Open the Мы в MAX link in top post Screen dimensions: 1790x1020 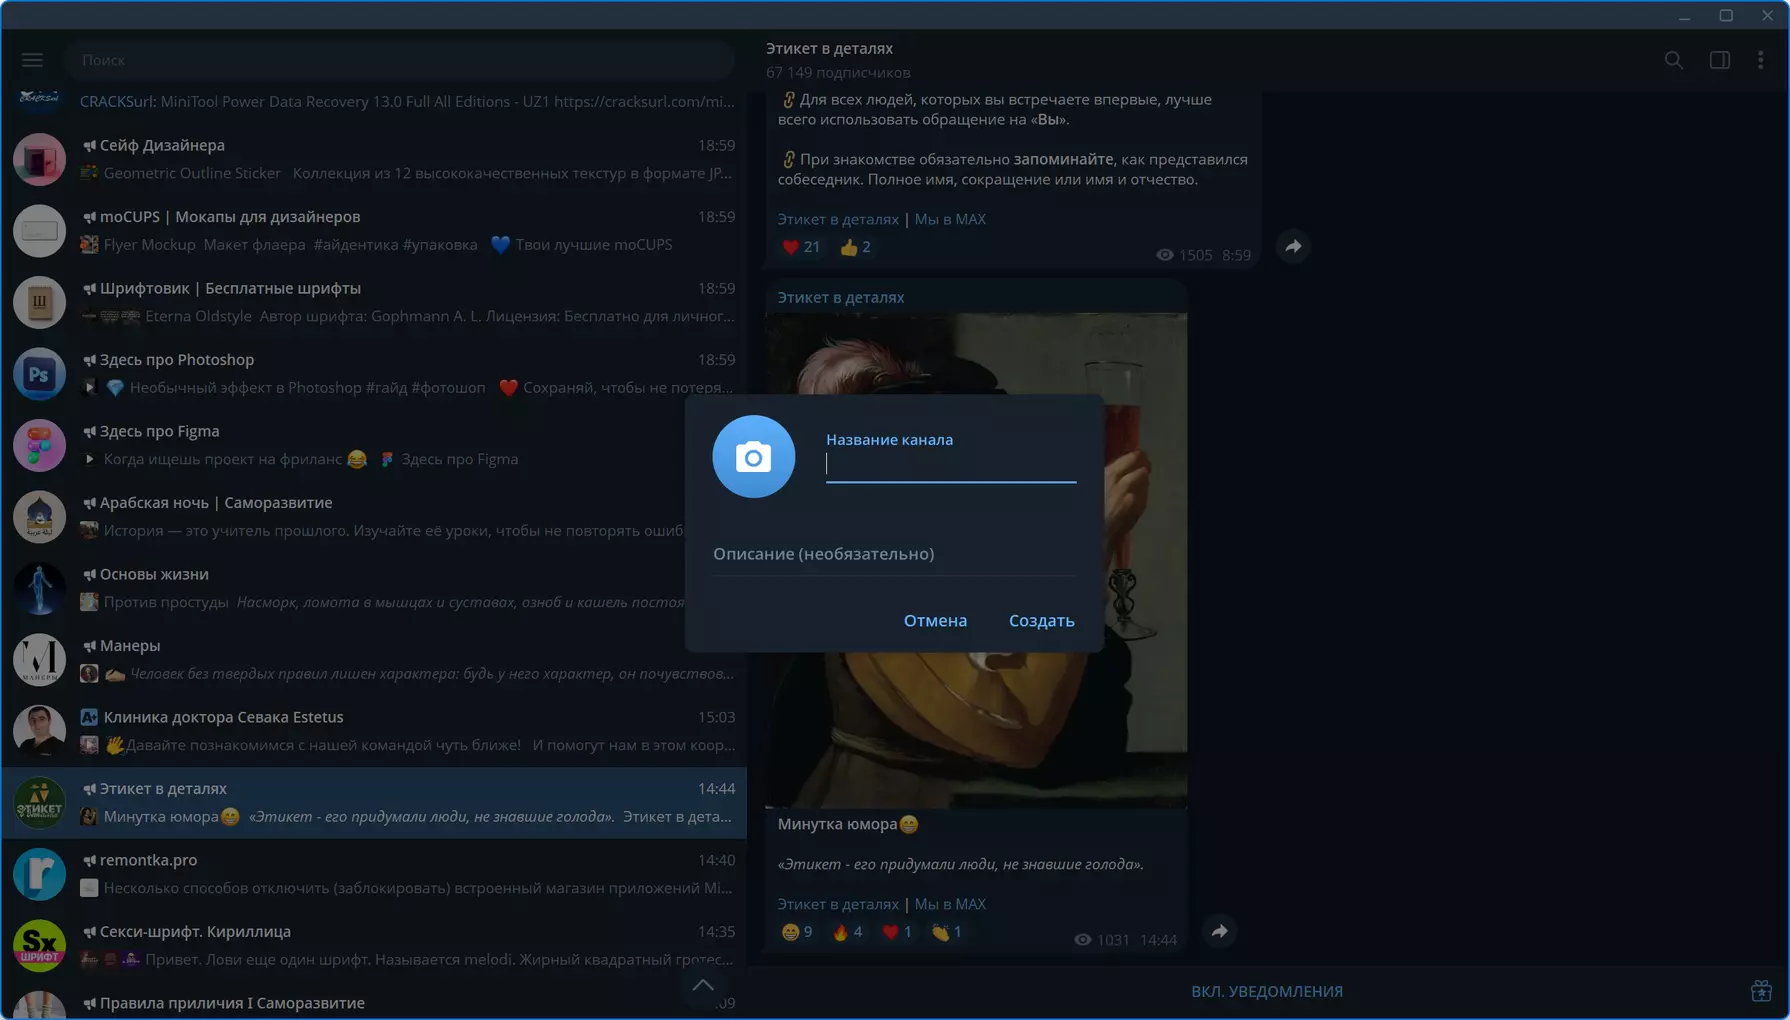(x=950, y=219)
